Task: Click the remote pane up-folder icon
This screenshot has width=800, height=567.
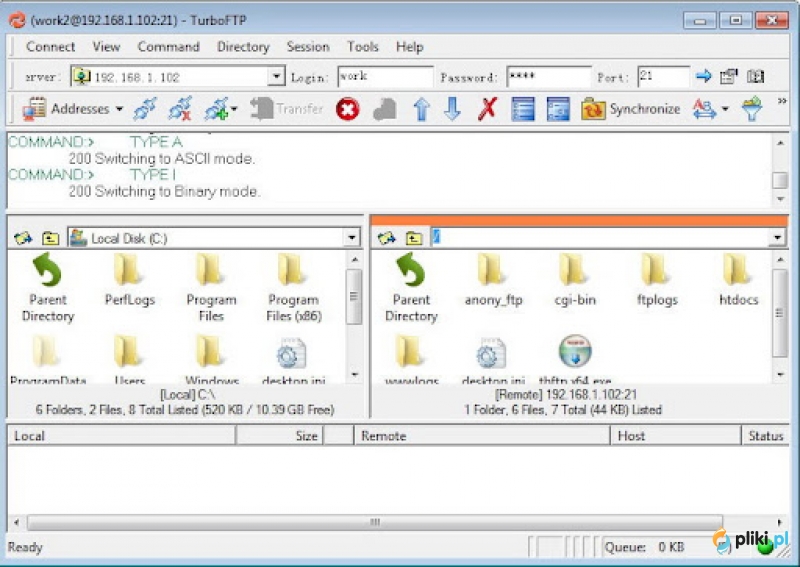Action: coord(414,238)
